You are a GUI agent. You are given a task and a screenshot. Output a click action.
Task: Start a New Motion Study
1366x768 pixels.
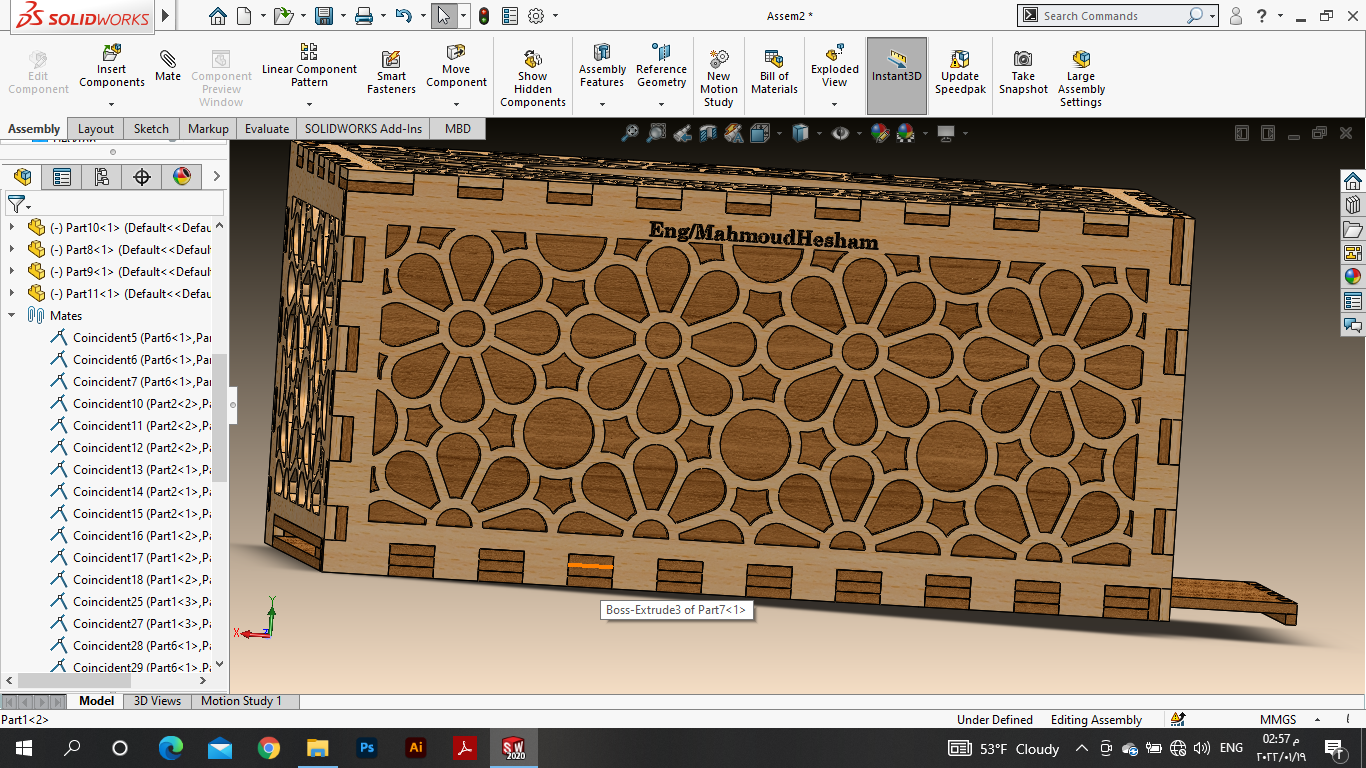click(718, 59)
